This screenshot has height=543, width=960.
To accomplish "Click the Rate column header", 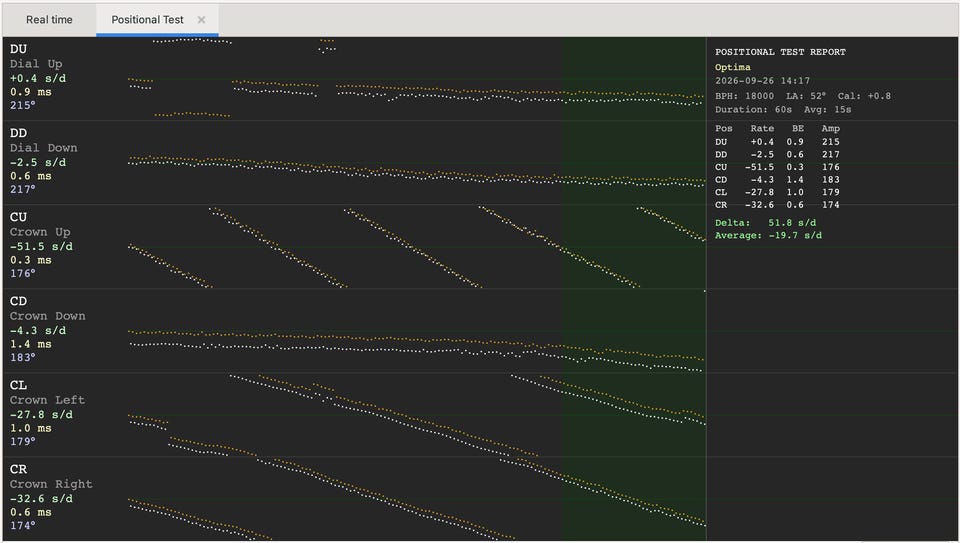I will (x=762, y=129).
